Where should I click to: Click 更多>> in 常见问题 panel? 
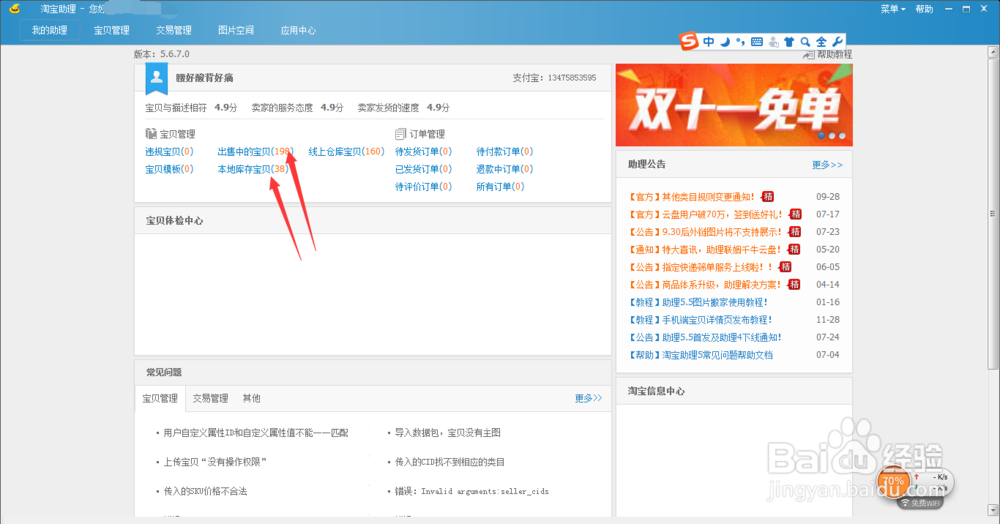click(x=588, y=398)
